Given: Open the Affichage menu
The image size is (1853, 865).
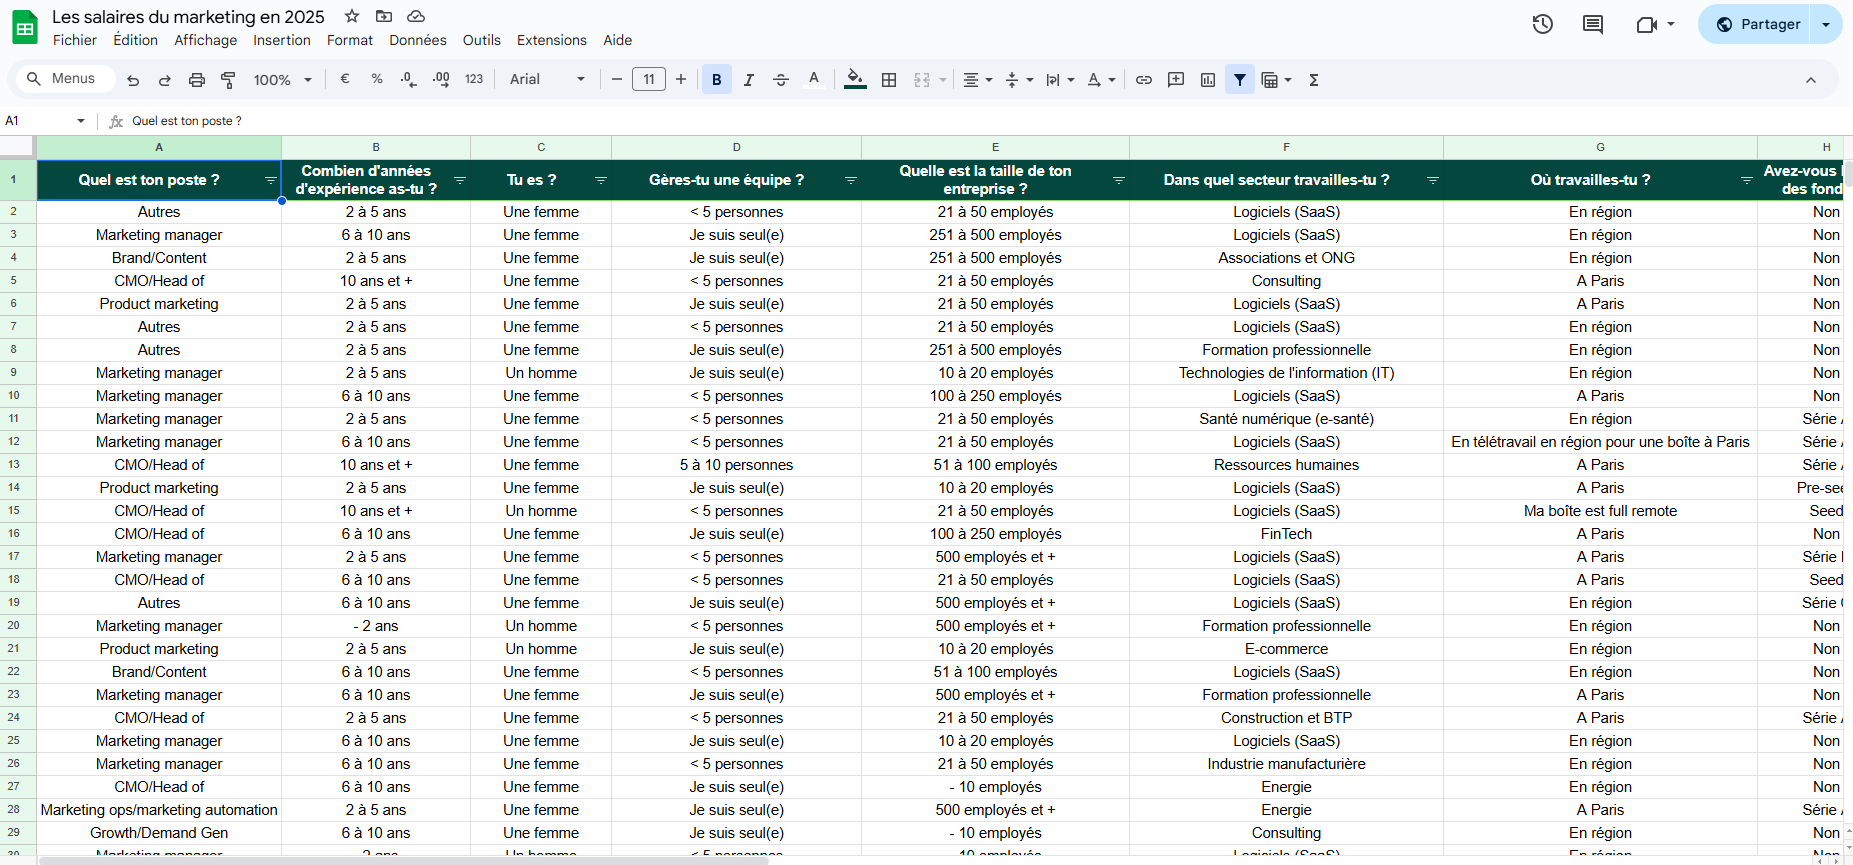Looking at the screenshot, I should [x=206, y=40].
